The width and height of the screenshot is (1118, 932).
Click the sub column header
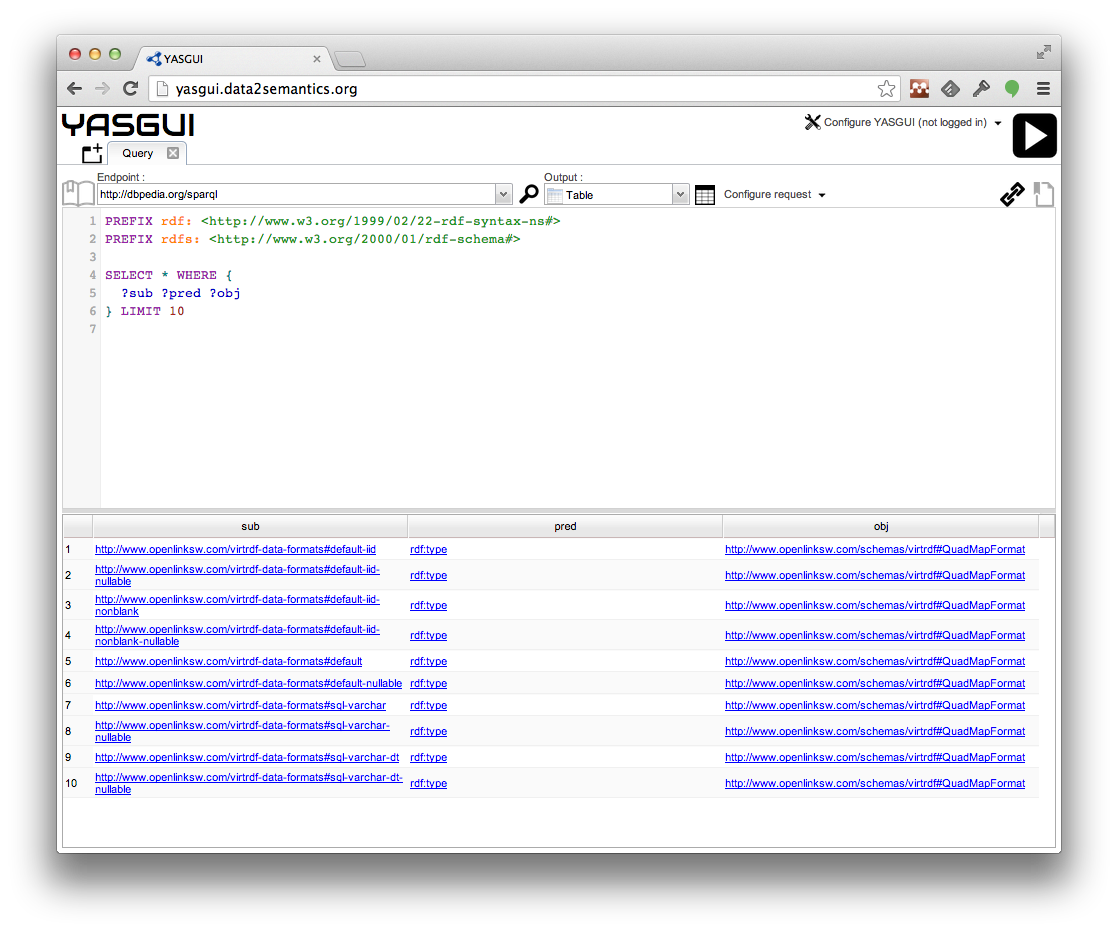[x=250, y=526]
